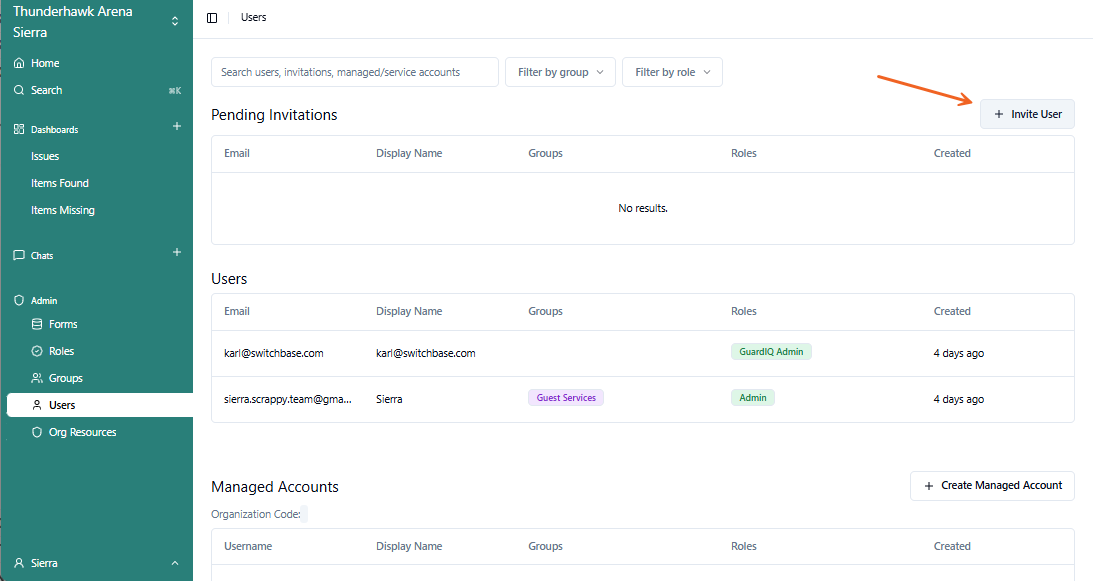Click the Org Resources shield icon
The image size is (1093, 581).
pos(37,432)
